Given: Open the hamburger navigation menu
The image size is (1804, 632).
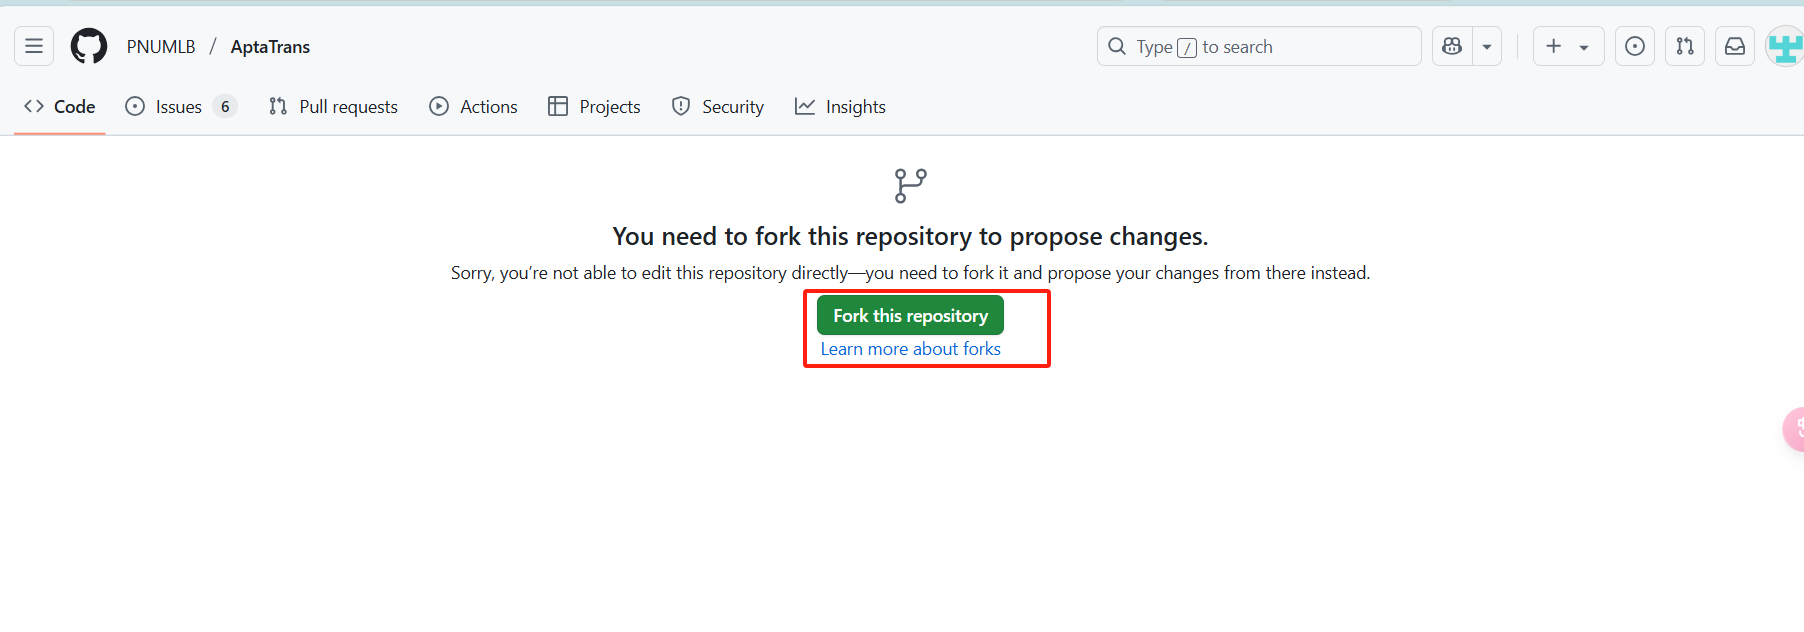Looking at the screenshot, I should point(34,46).
